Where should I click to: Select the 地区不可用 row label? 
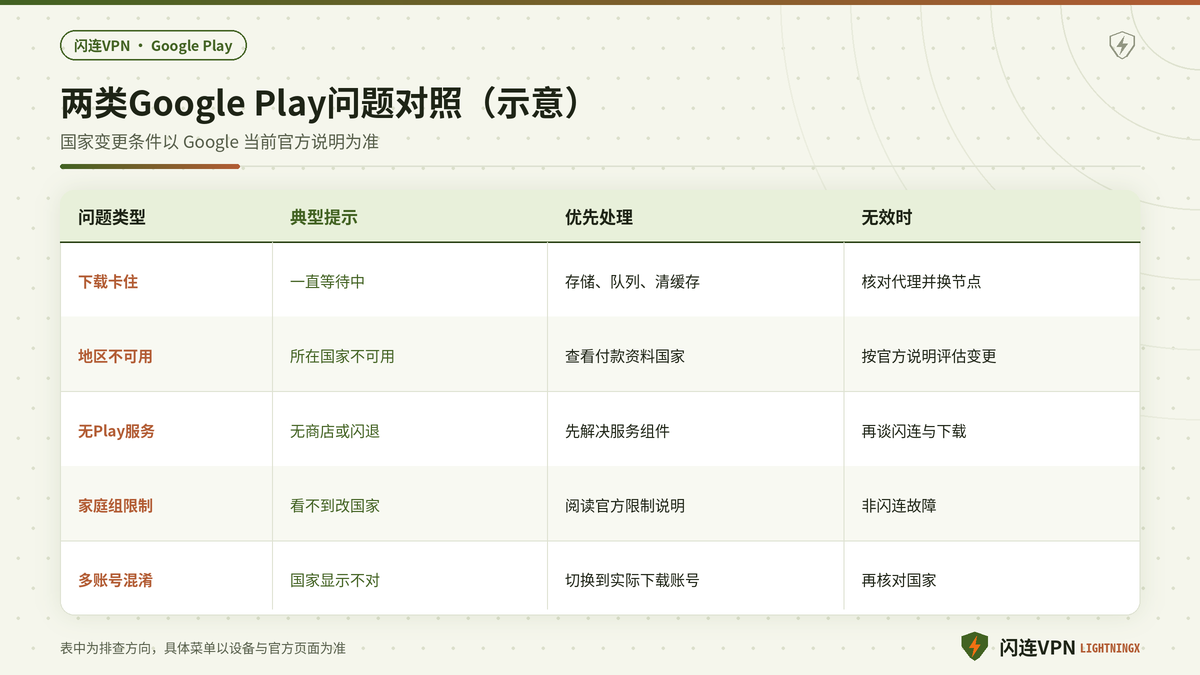tap(116, 356)
